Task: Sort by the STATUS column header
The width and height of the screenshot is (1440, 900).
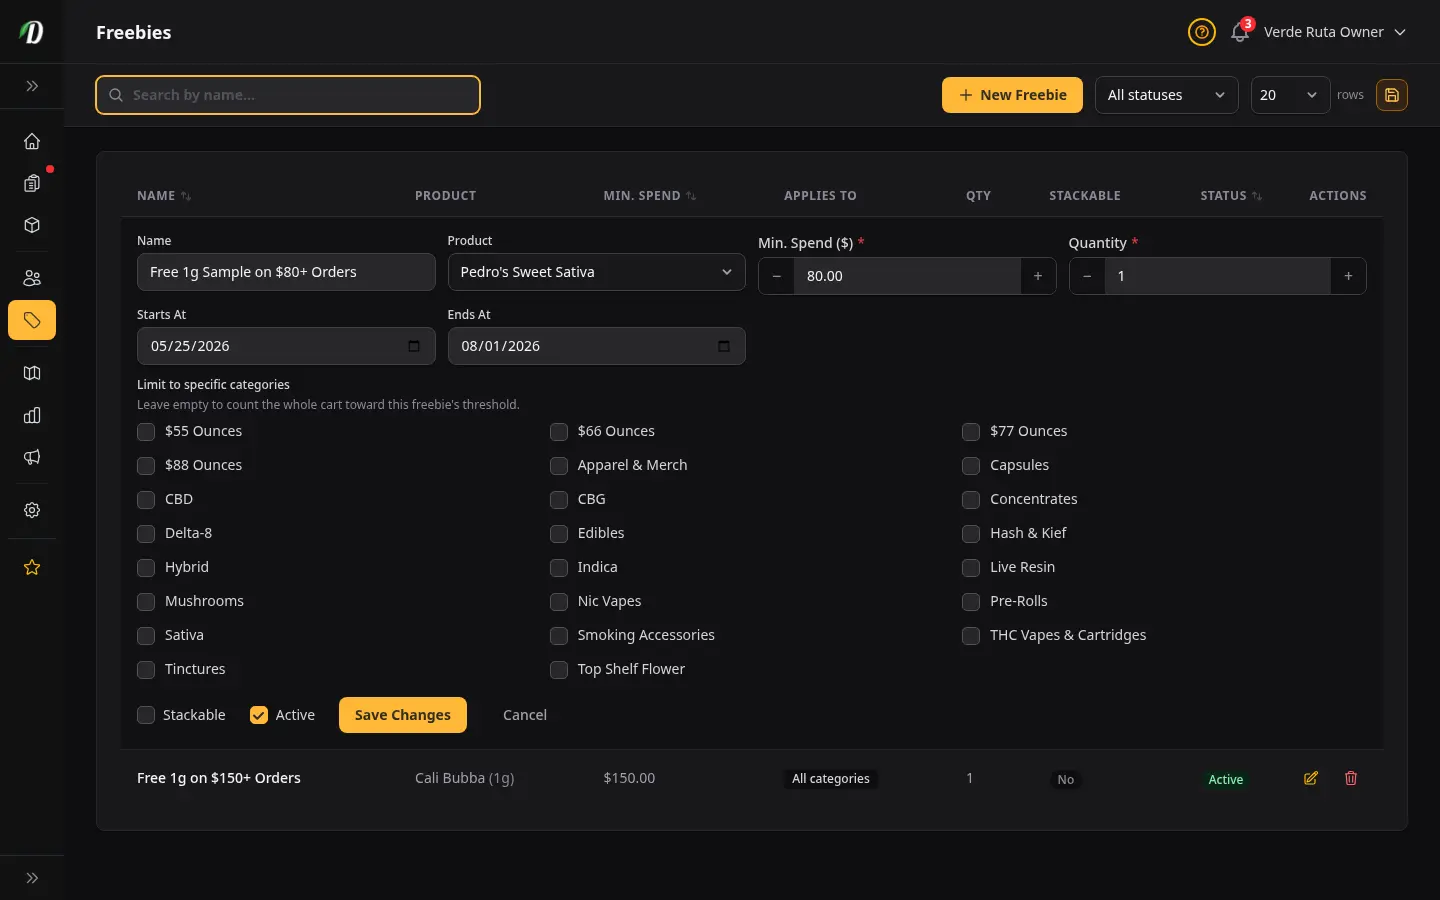Action: tap(1231, 196)
